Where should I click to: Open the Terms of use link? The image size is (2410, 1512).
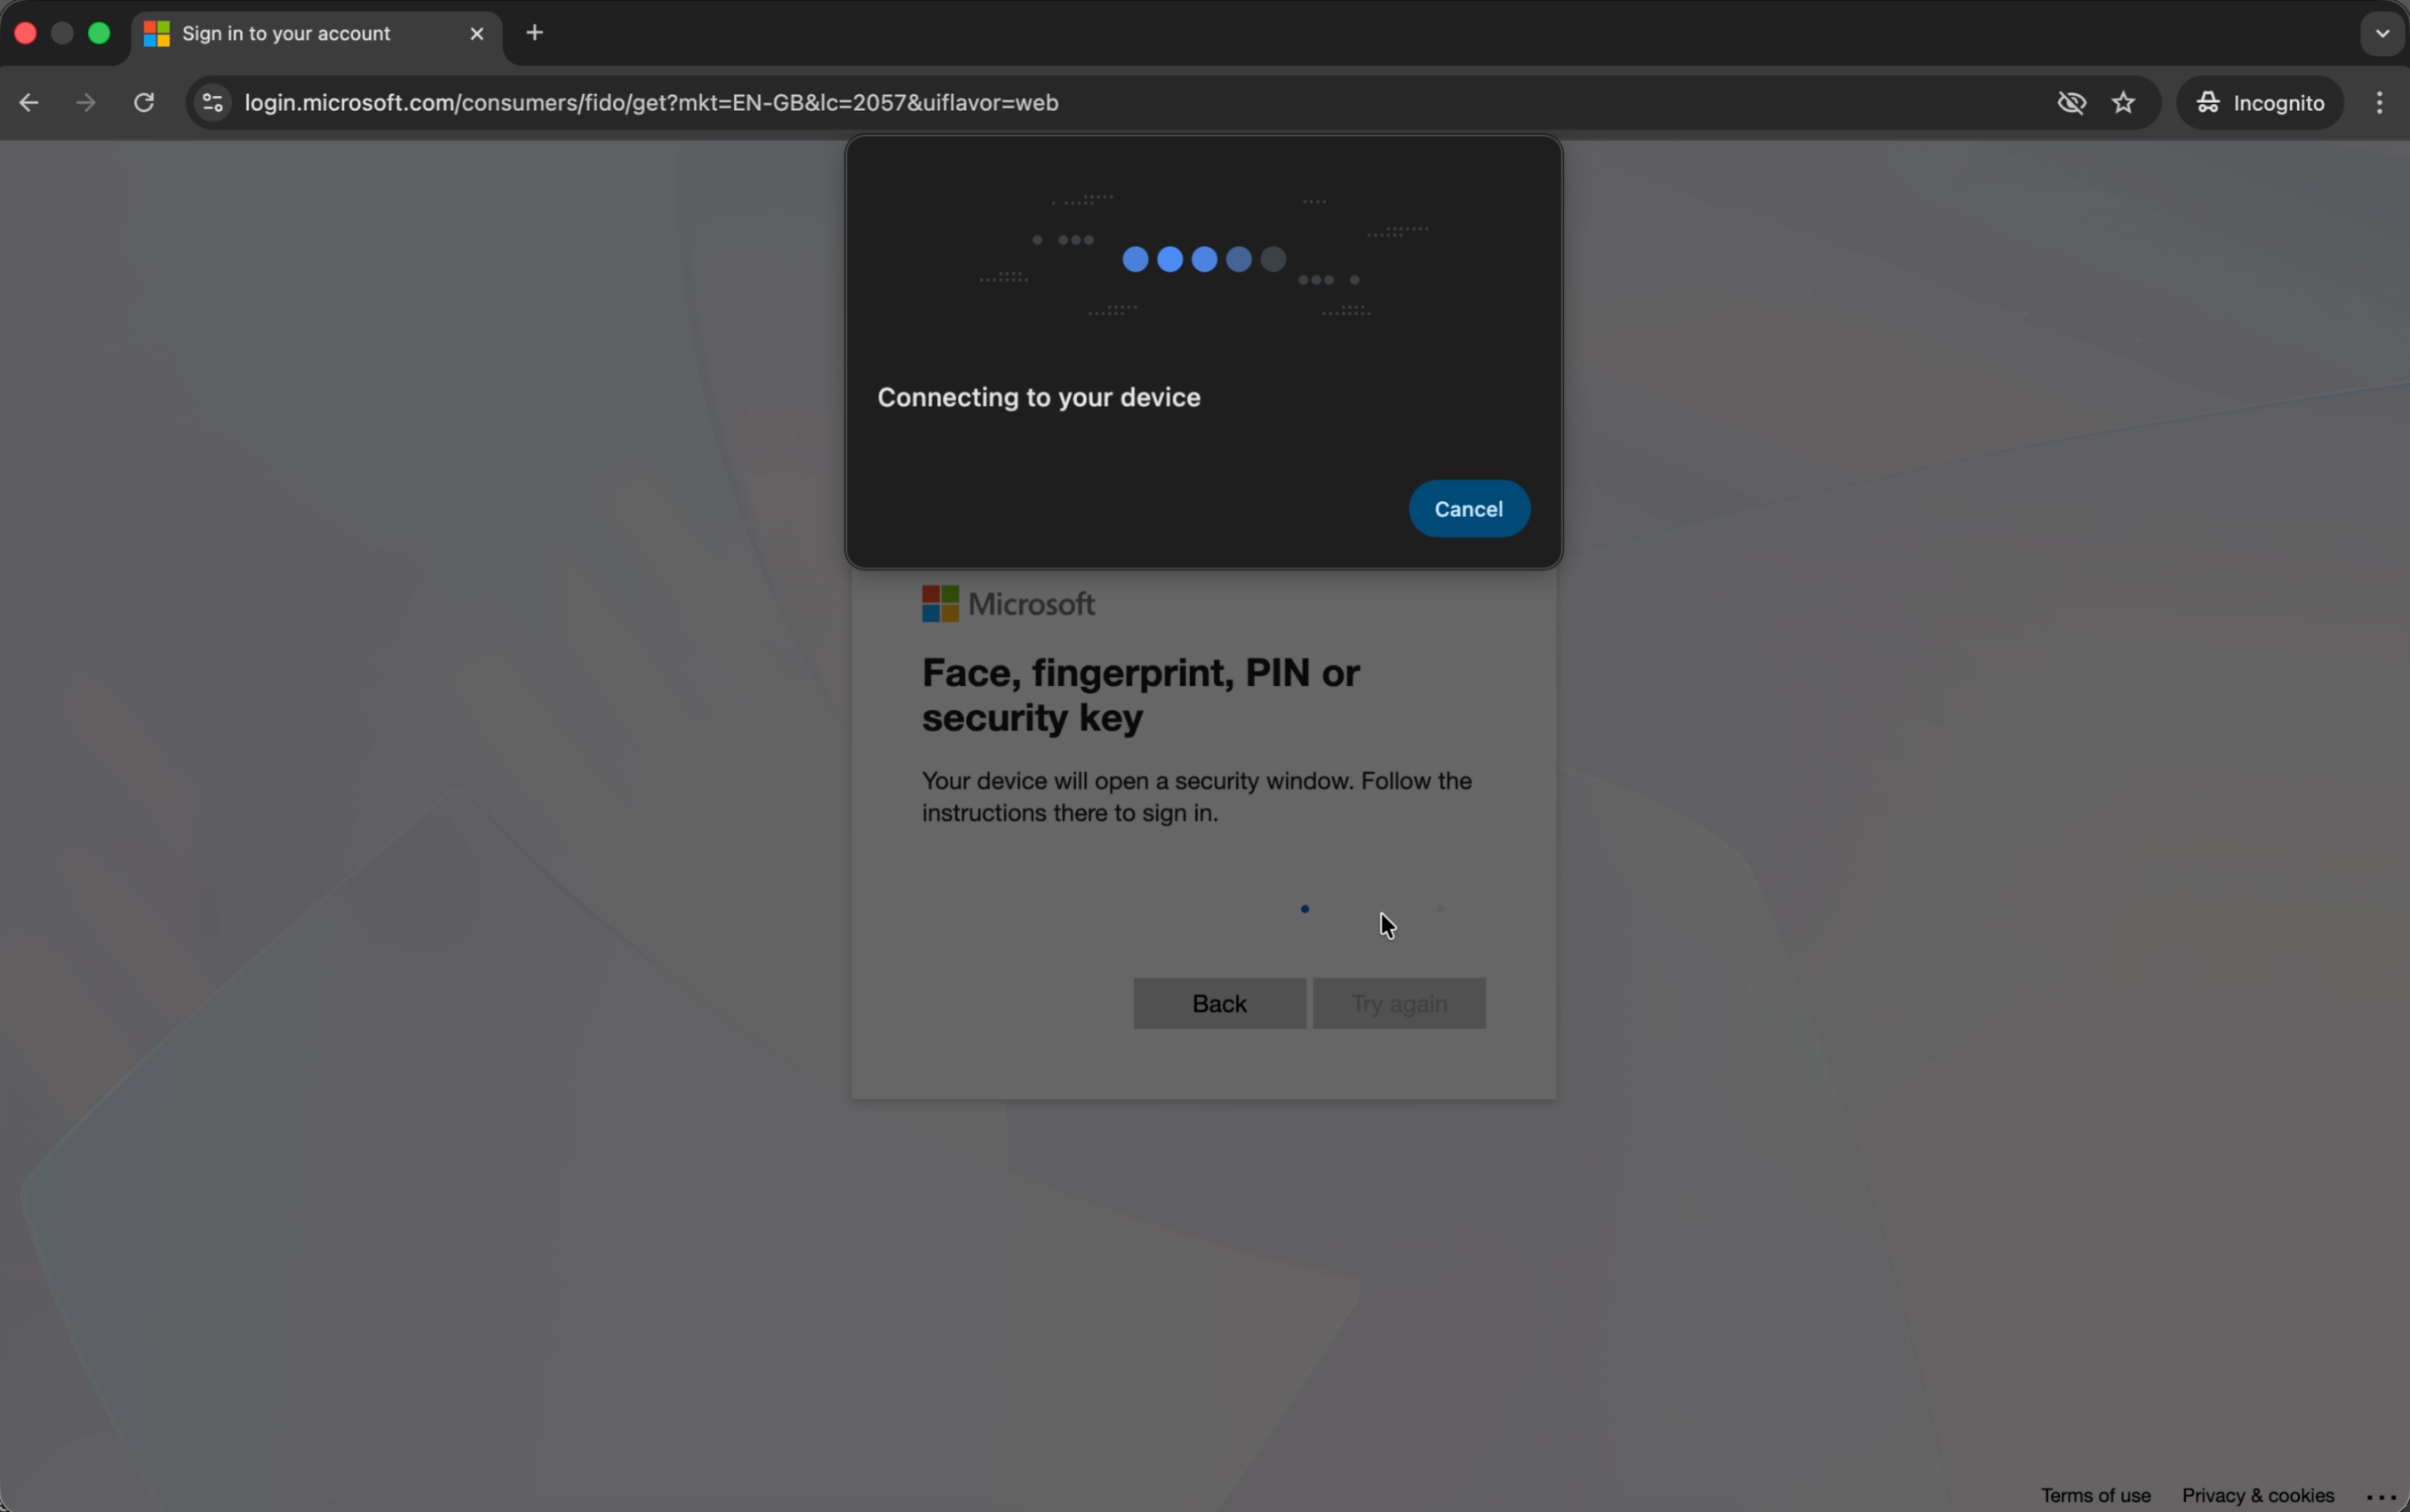[x=2094, y=1494]
